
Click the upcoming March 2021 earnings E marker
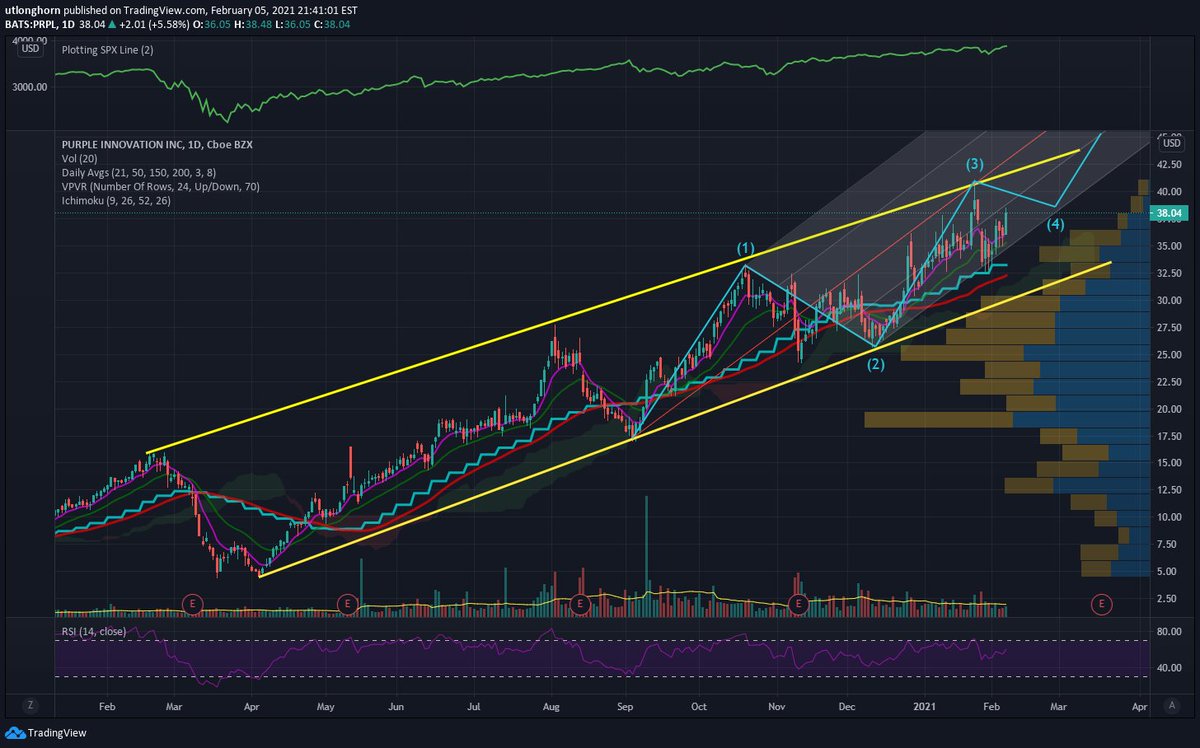1101,603
